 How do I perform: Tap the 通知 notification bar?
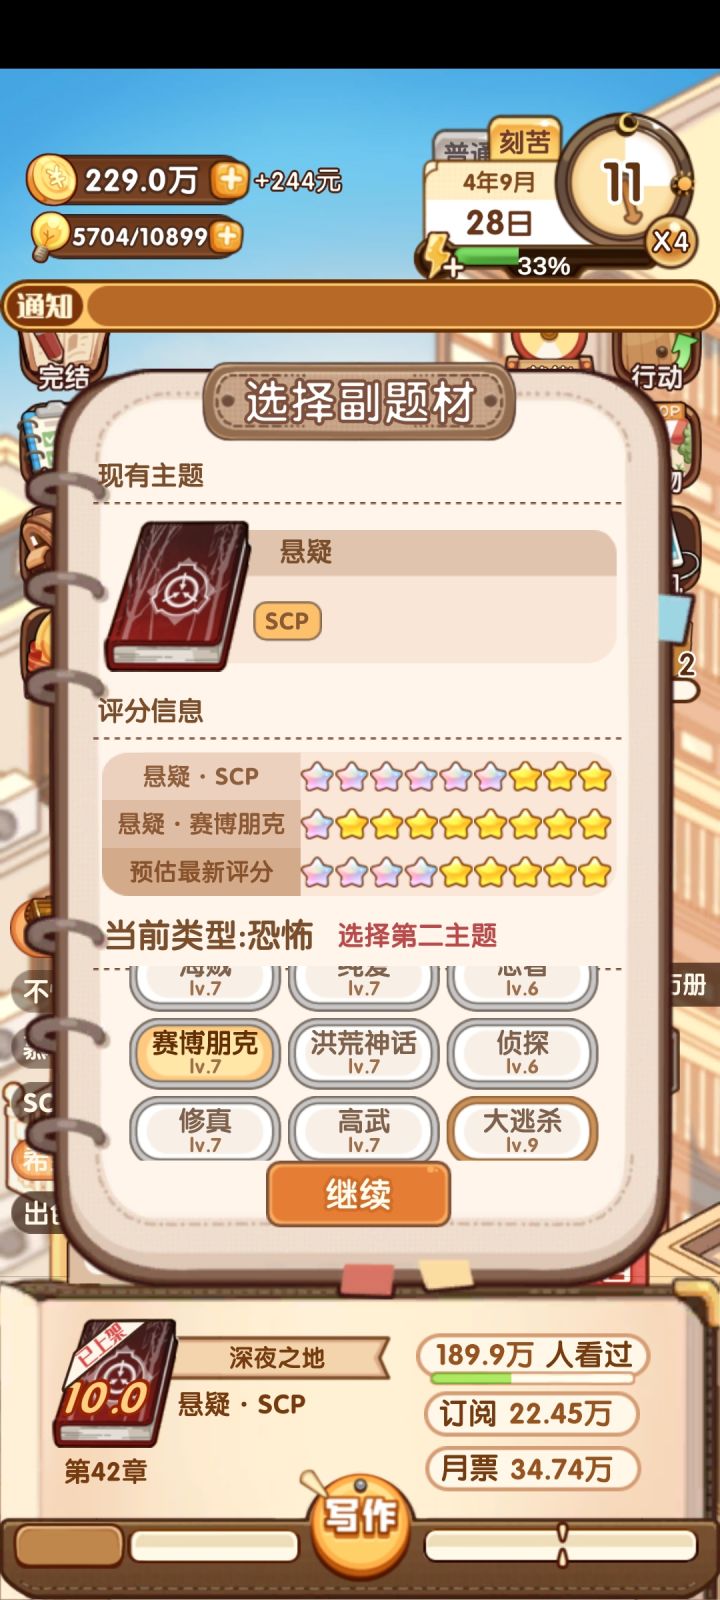[360, 306]
